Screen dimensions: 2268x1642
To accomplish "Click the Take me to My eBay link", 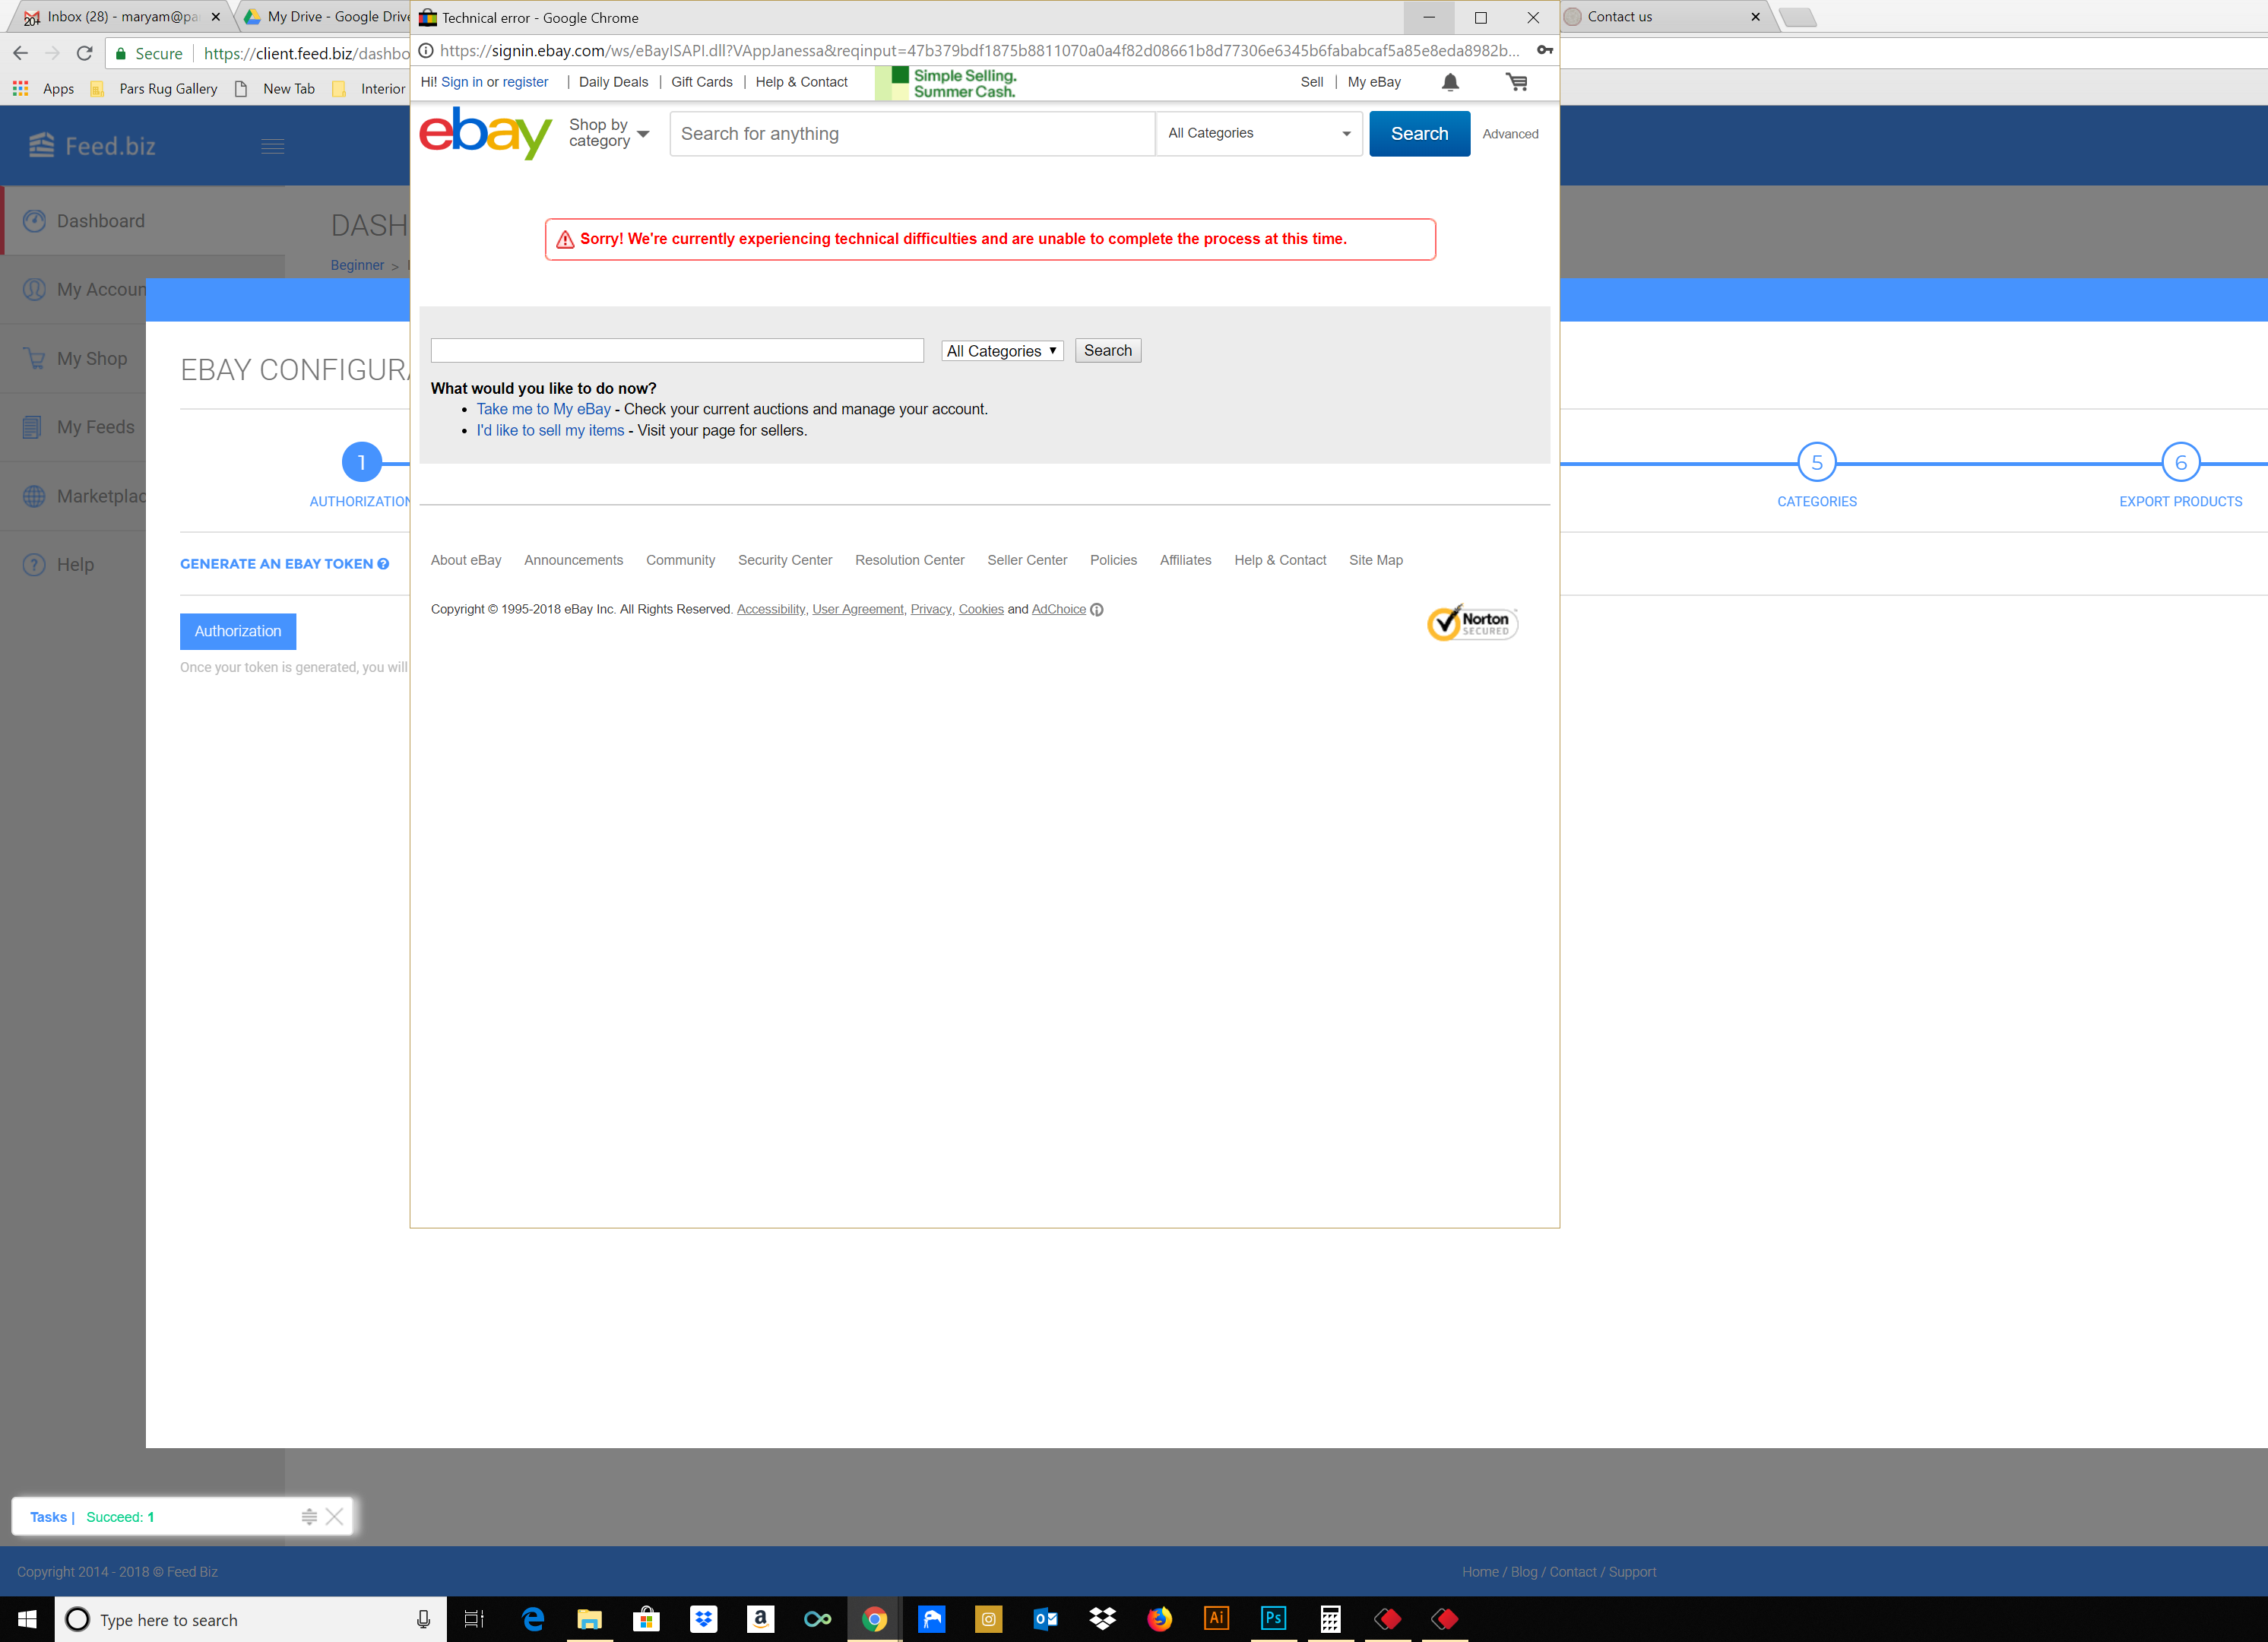I will point(543,409).
